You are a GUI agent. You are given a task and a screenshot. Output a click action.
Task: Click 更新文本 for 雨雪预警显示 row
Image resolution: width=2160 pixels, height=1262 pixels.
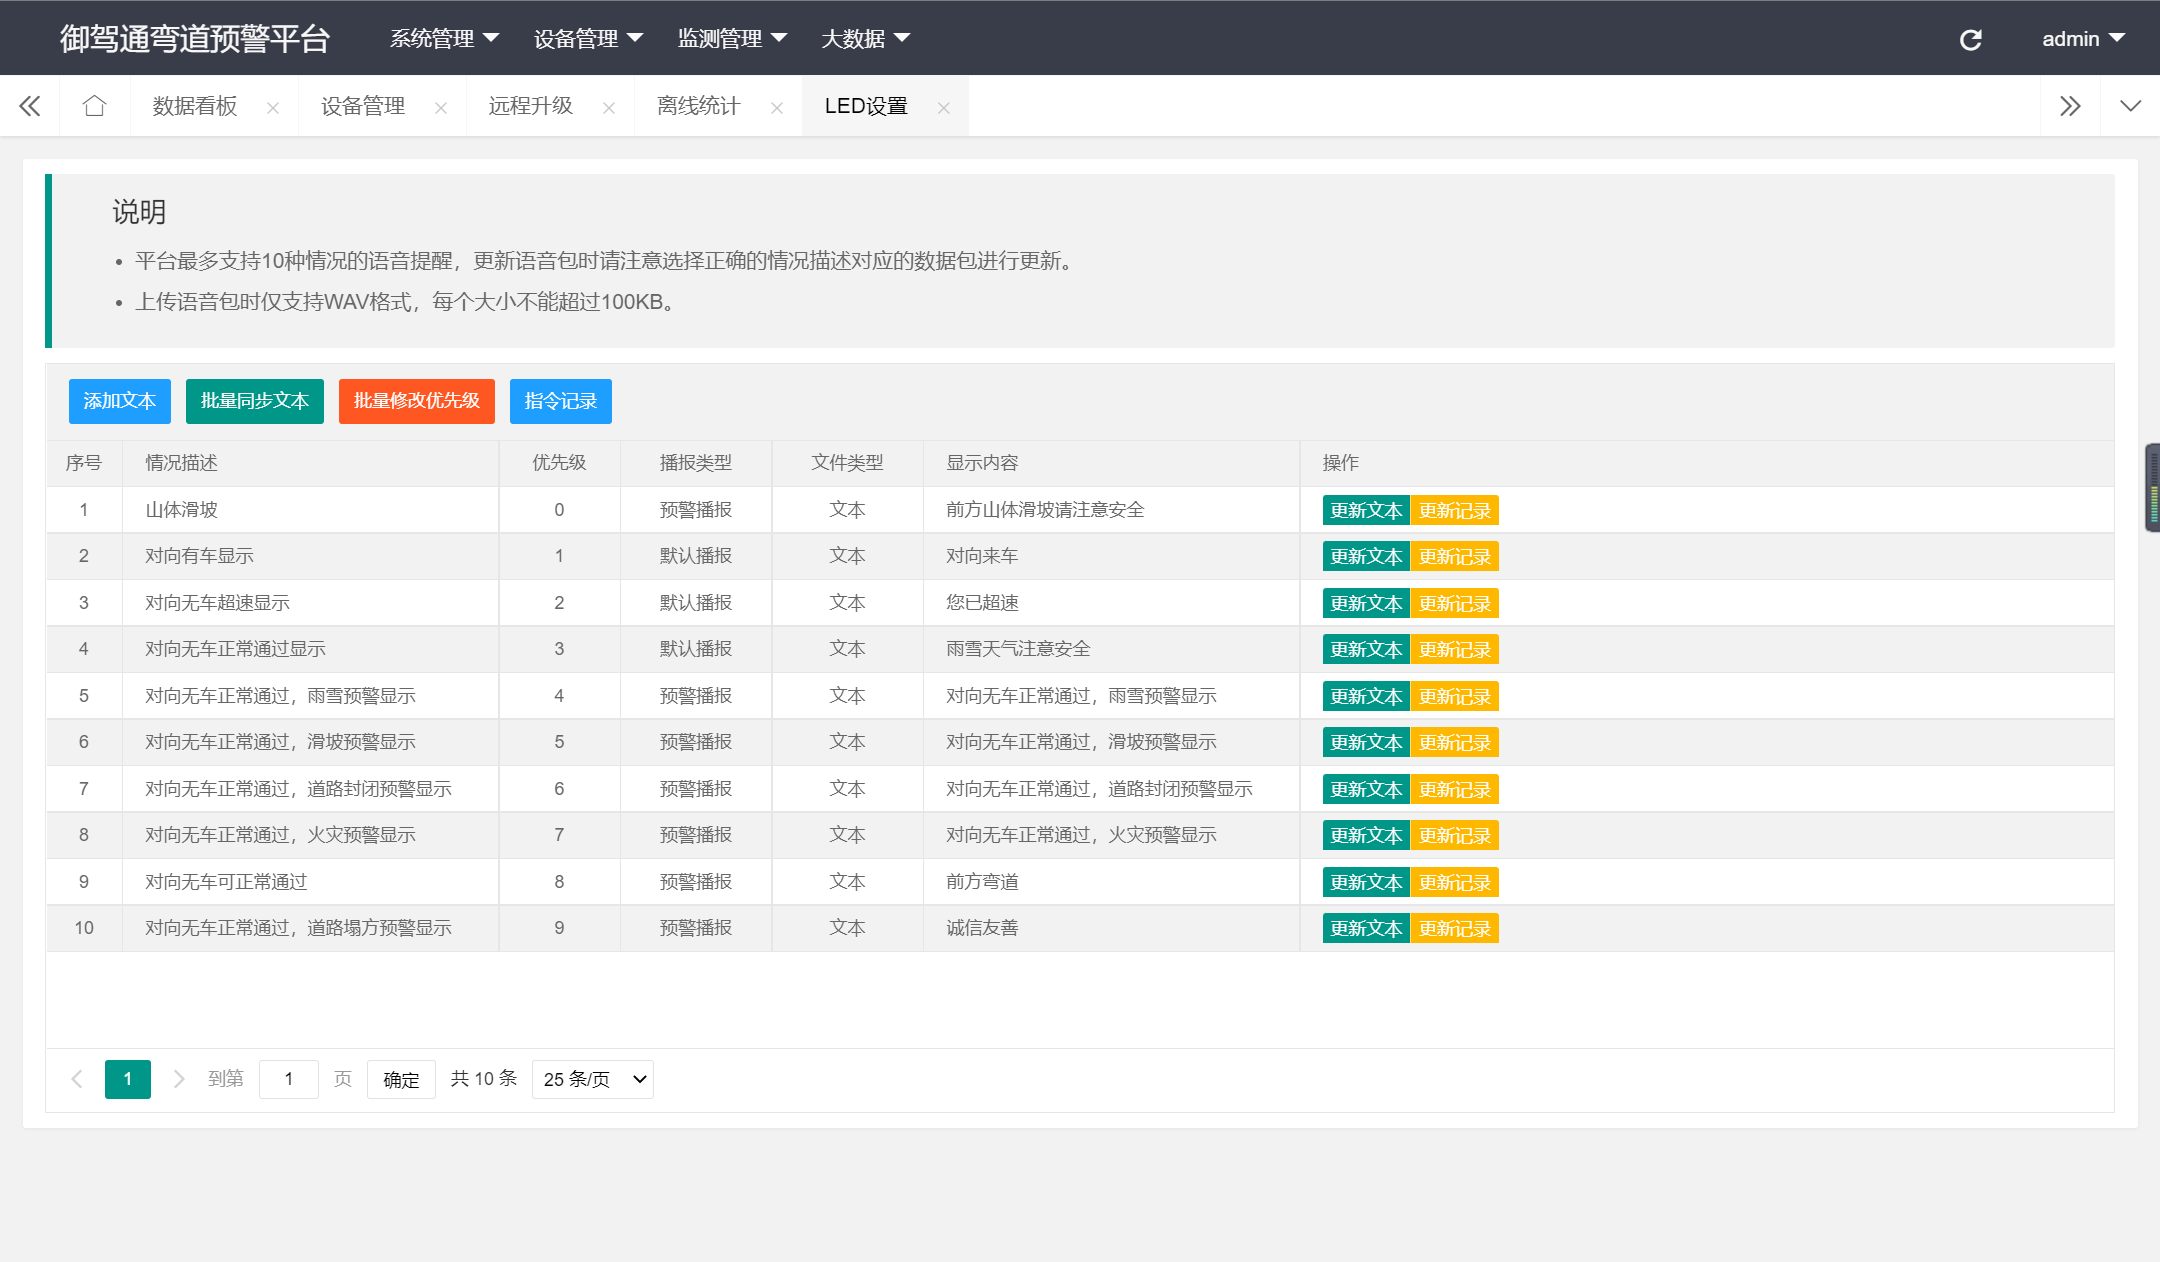tap(1366, 696)
